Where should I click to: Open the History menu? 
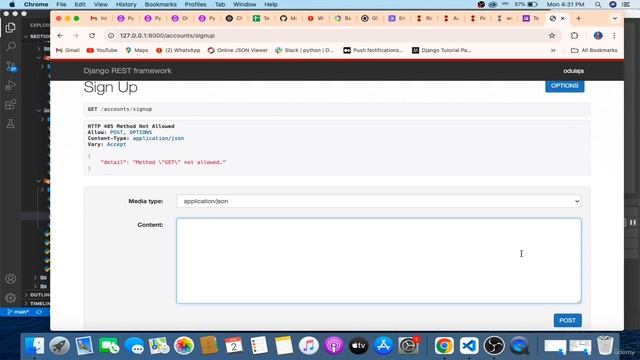click(x=126, y=4)
